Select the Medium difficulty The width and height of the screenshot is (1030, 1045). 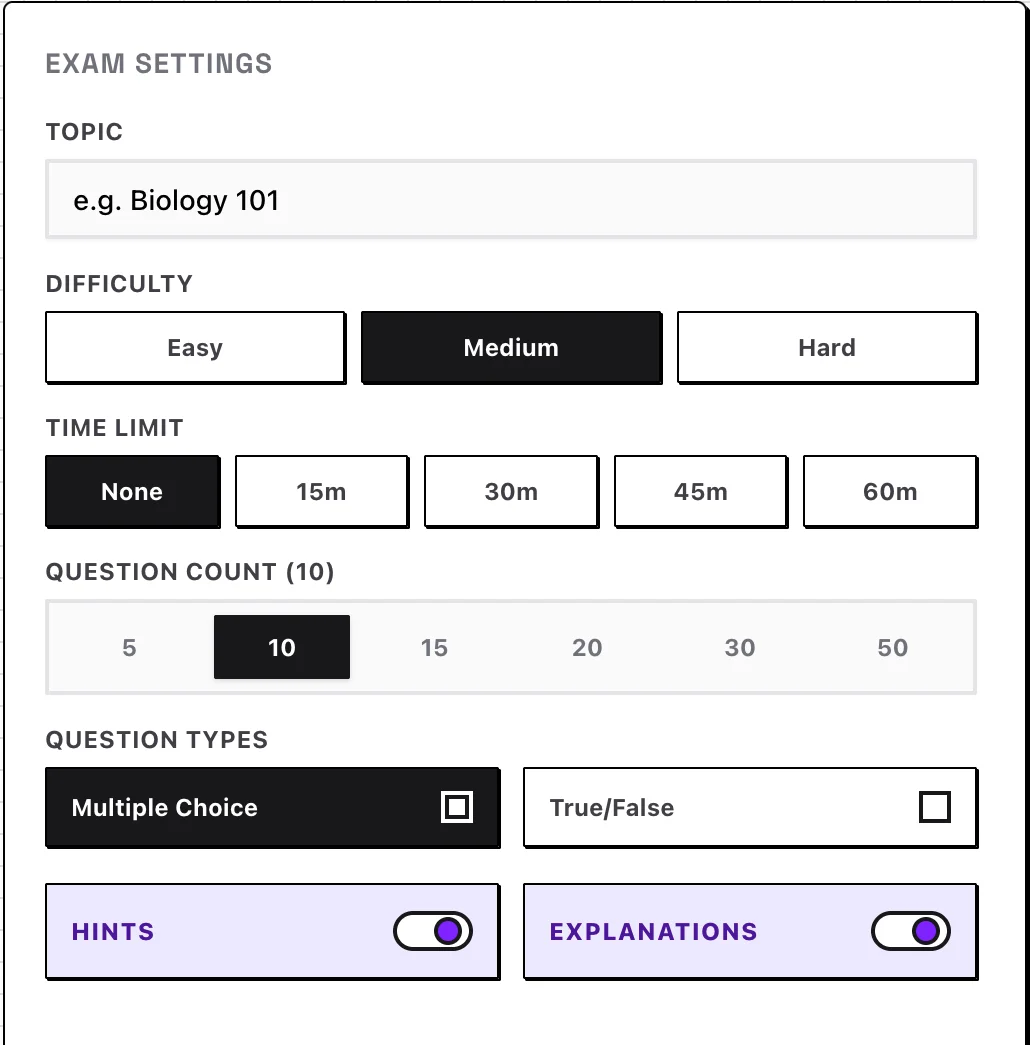click(x=511, y=347)
